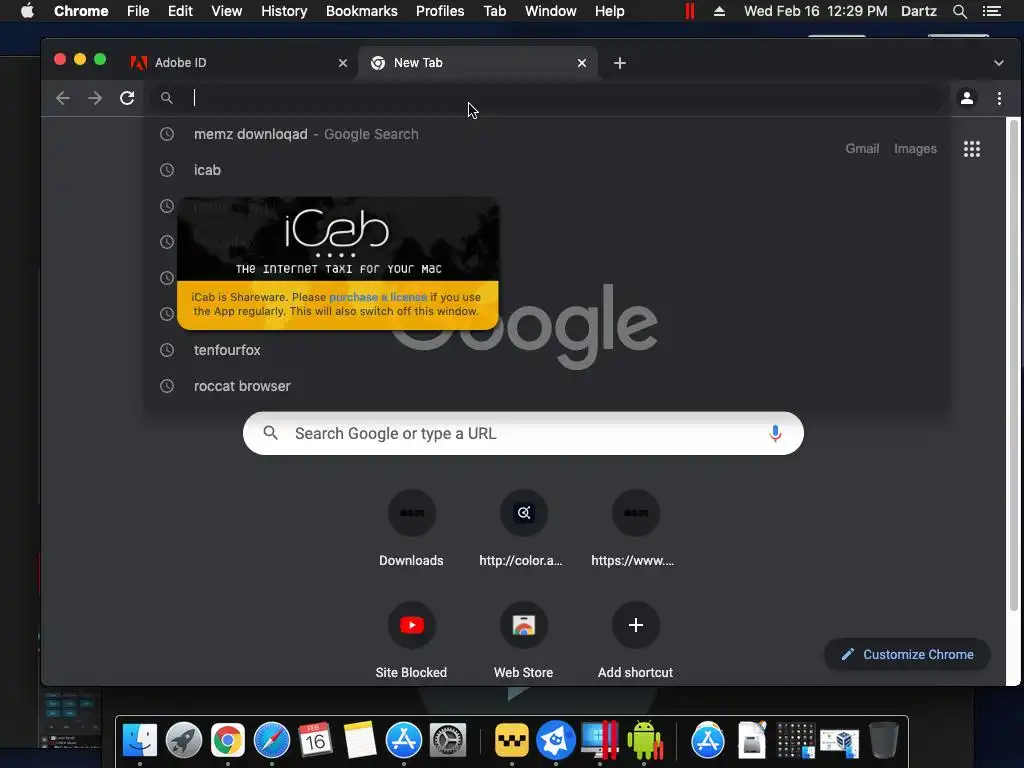Open the Chrome profile avatar button

click(x=967, y=98)
